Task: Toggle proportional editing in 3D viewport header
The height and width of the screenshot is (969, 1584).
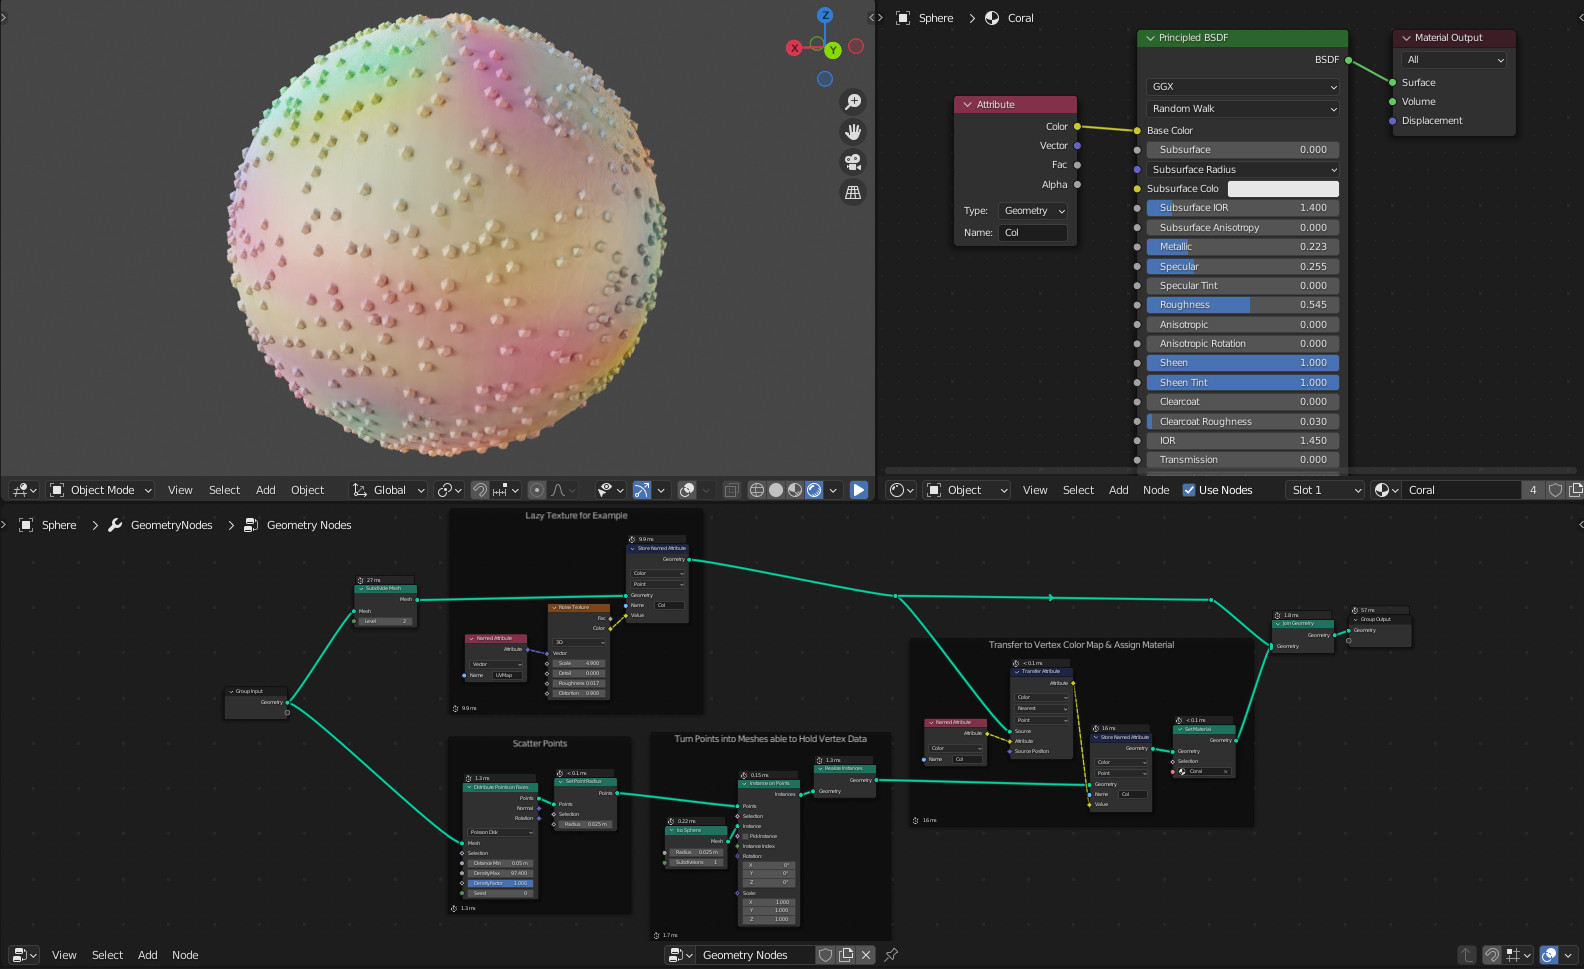Action: (537, 490)
